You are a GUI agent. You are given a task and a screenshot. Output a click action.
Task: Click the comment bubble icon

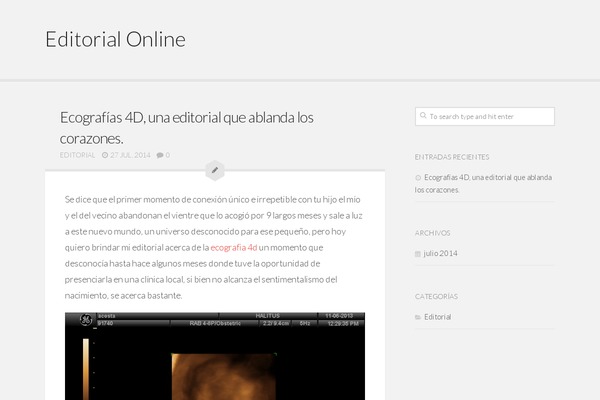click(x=160, y=155)
